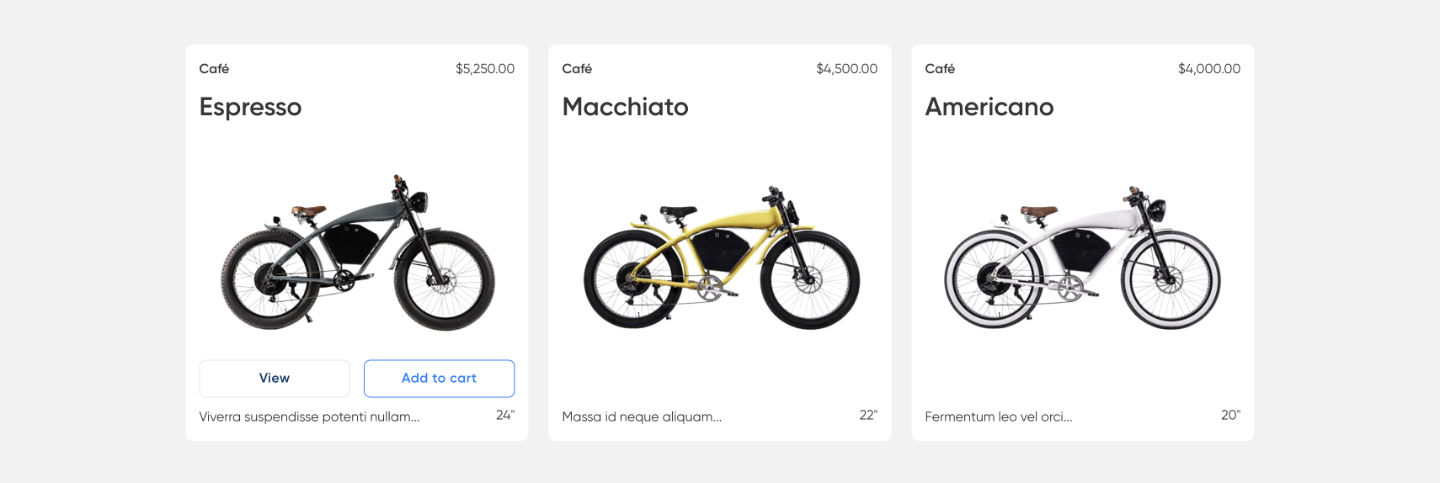Click the Fermentum leo vel orci description
The image size is (1440, 483).
coord(998,417)
